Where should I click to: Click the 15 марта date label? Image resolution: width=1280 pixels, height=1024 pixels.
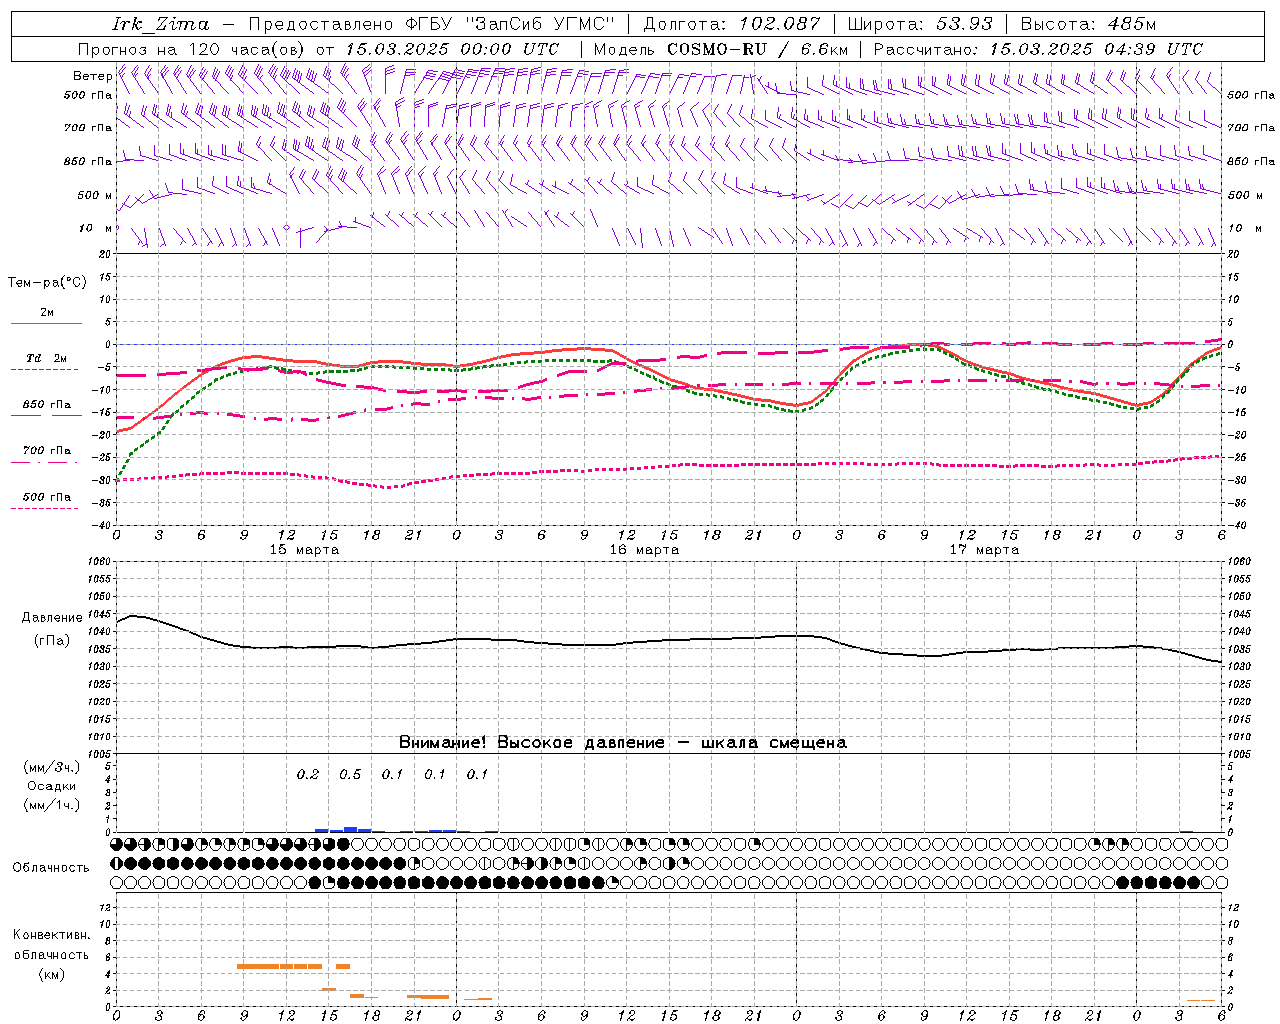click(304, 550)
